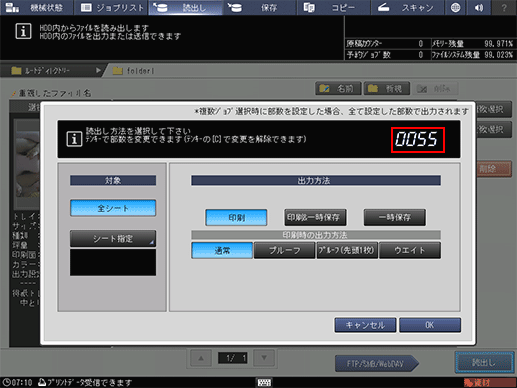Click the globe network icon
This screenshot has height=388, width=517.
coord(456,7)
